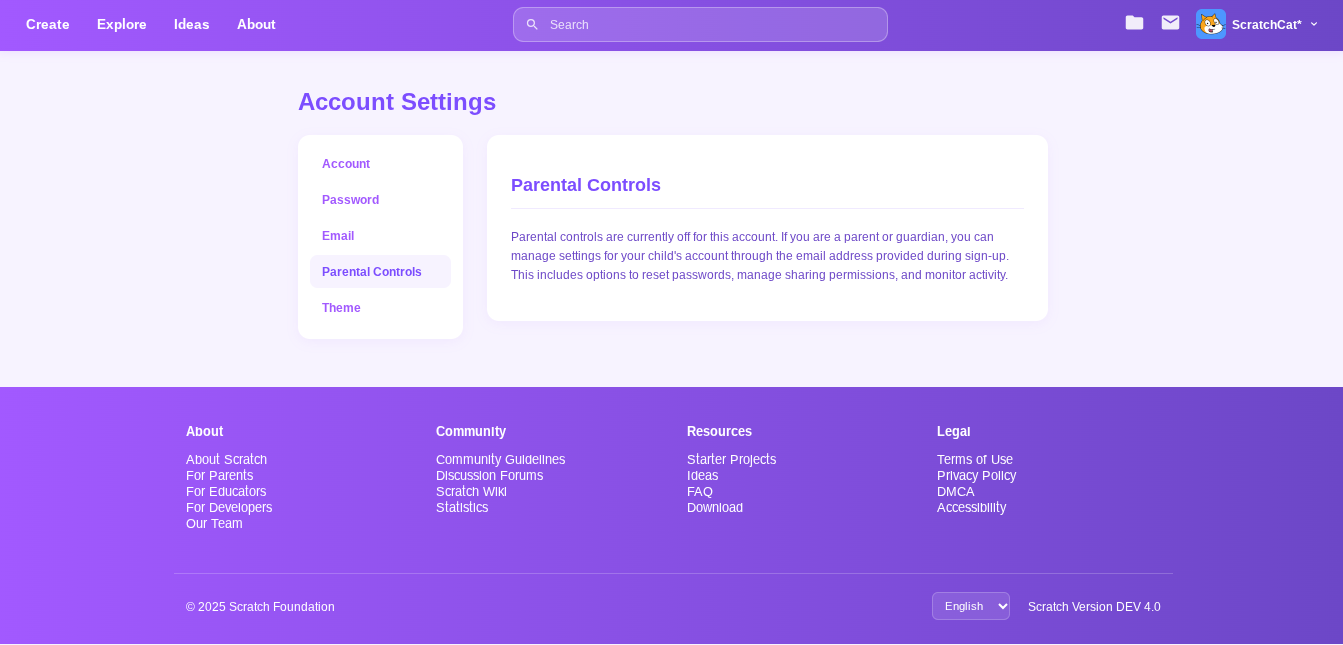Click into the Search field
Image resolution: width=1343 pixels, height=645 pixels.
point(710,25)
